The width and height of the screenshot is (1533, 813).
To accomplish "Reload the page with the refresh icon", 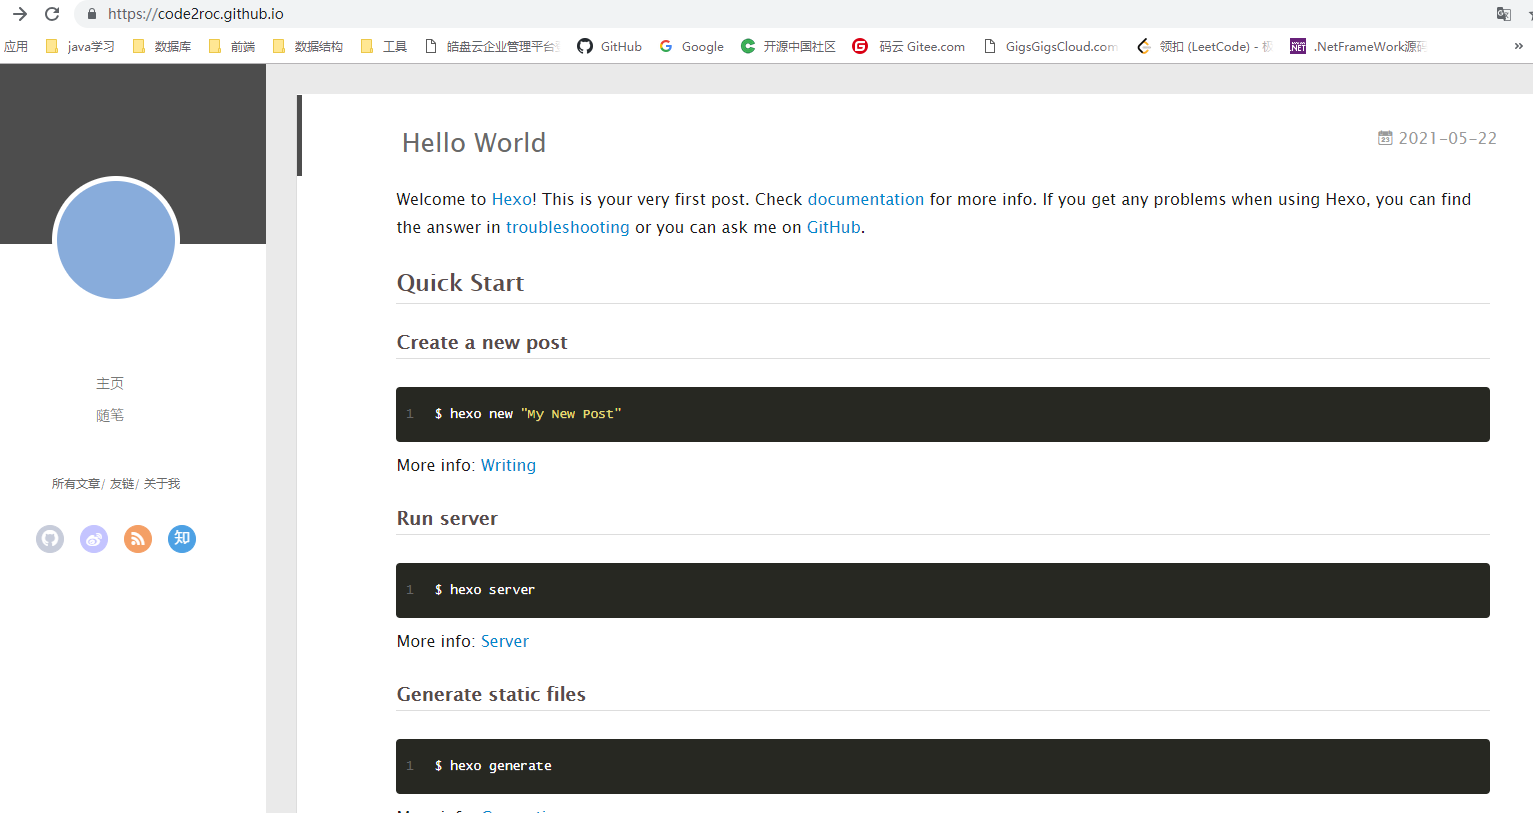I will click(52, 14).
